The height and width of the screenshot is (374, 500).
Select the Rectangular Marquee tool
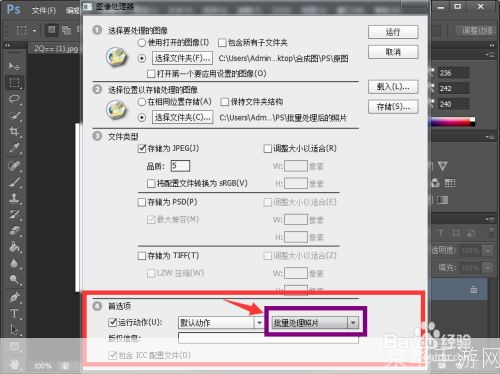pos(14,82)
